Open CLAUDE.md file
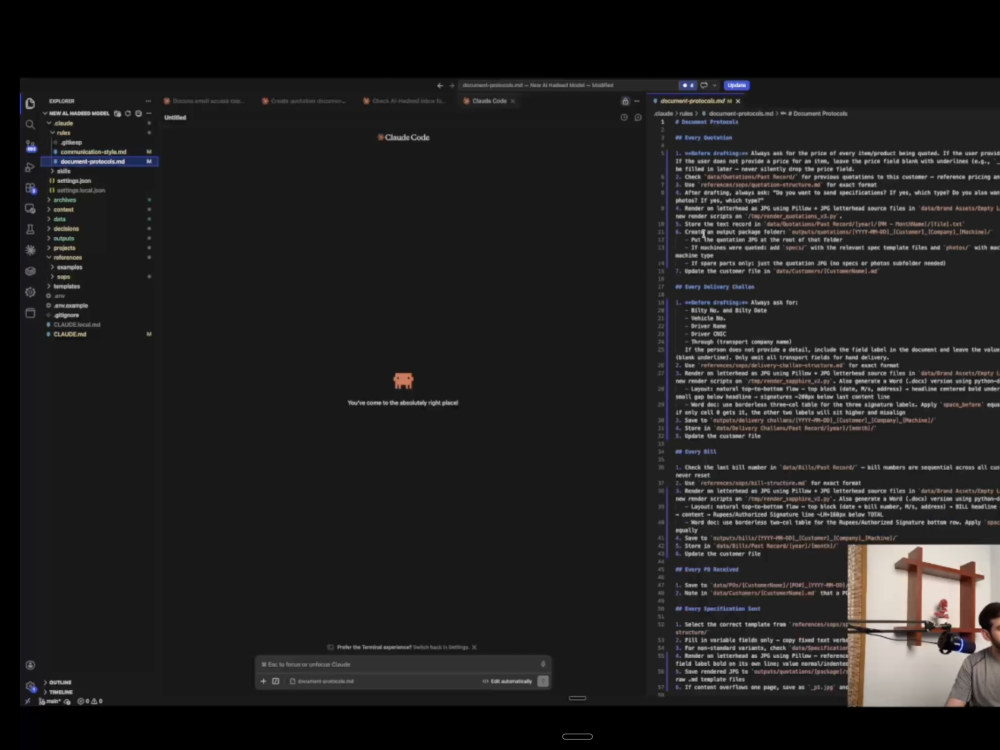This screenshot has width=1000, height=750. pos(70,334)
